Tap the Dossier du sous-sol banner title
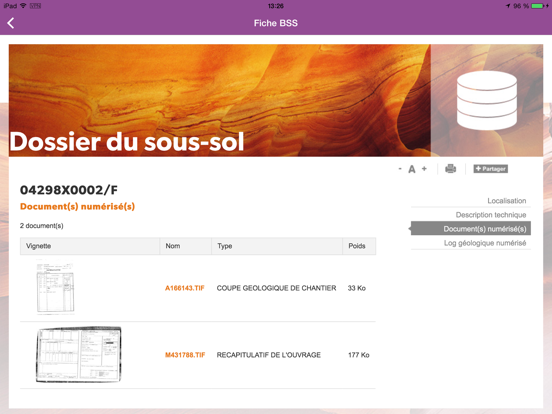The height and width of the screenshot is (414, 552). [127, 142]
